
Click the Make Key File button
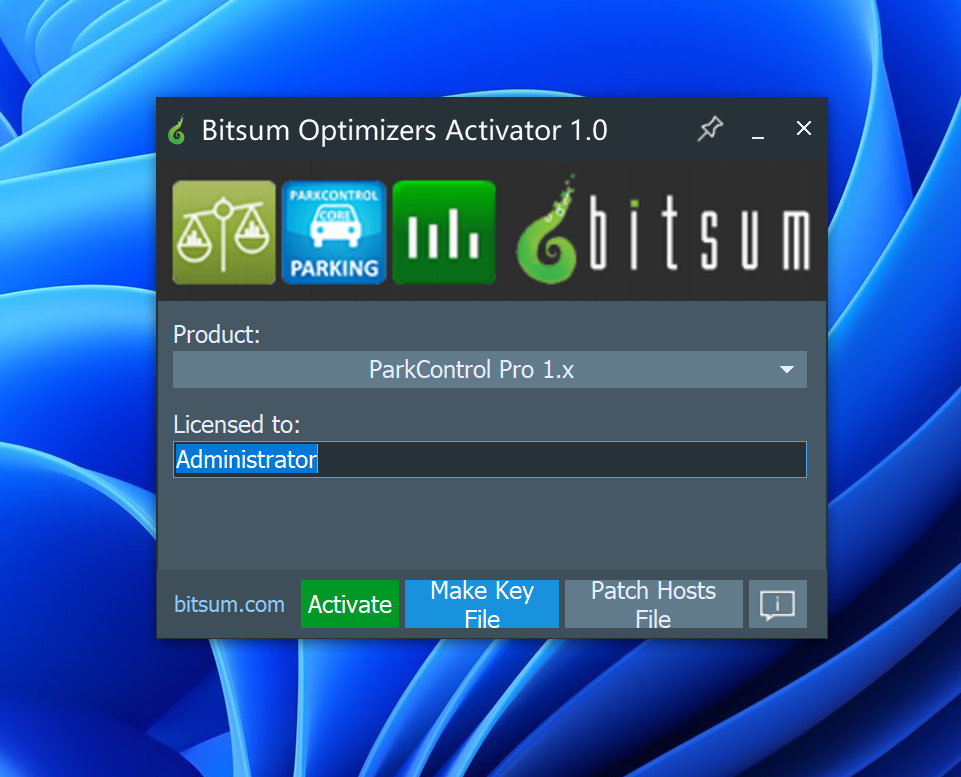[481, 604]
